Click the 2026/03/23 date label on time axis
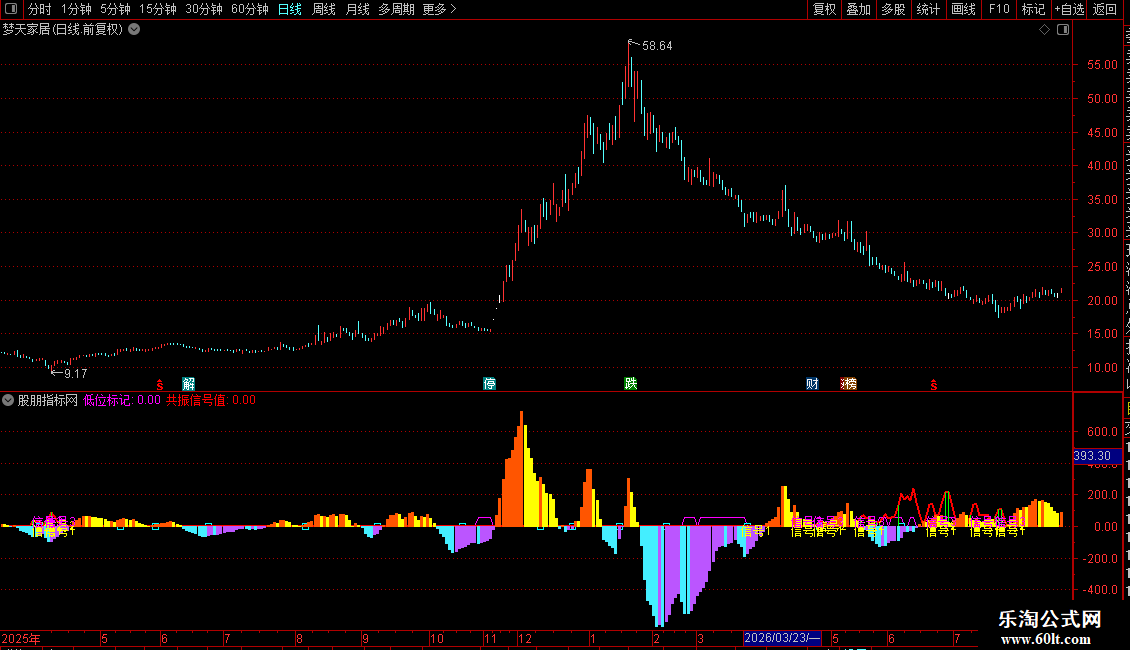Viewport: 1130px width, 650px height. click(783, 638)
